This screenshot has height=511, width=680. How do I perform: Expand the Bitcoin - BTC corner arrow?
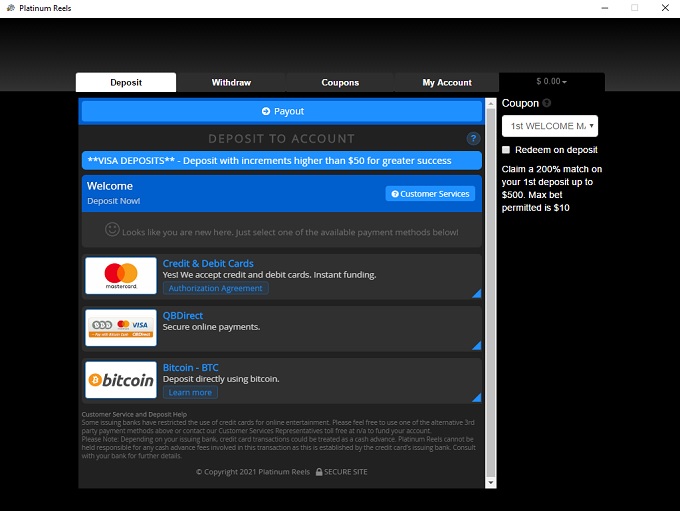pos(476,397)
